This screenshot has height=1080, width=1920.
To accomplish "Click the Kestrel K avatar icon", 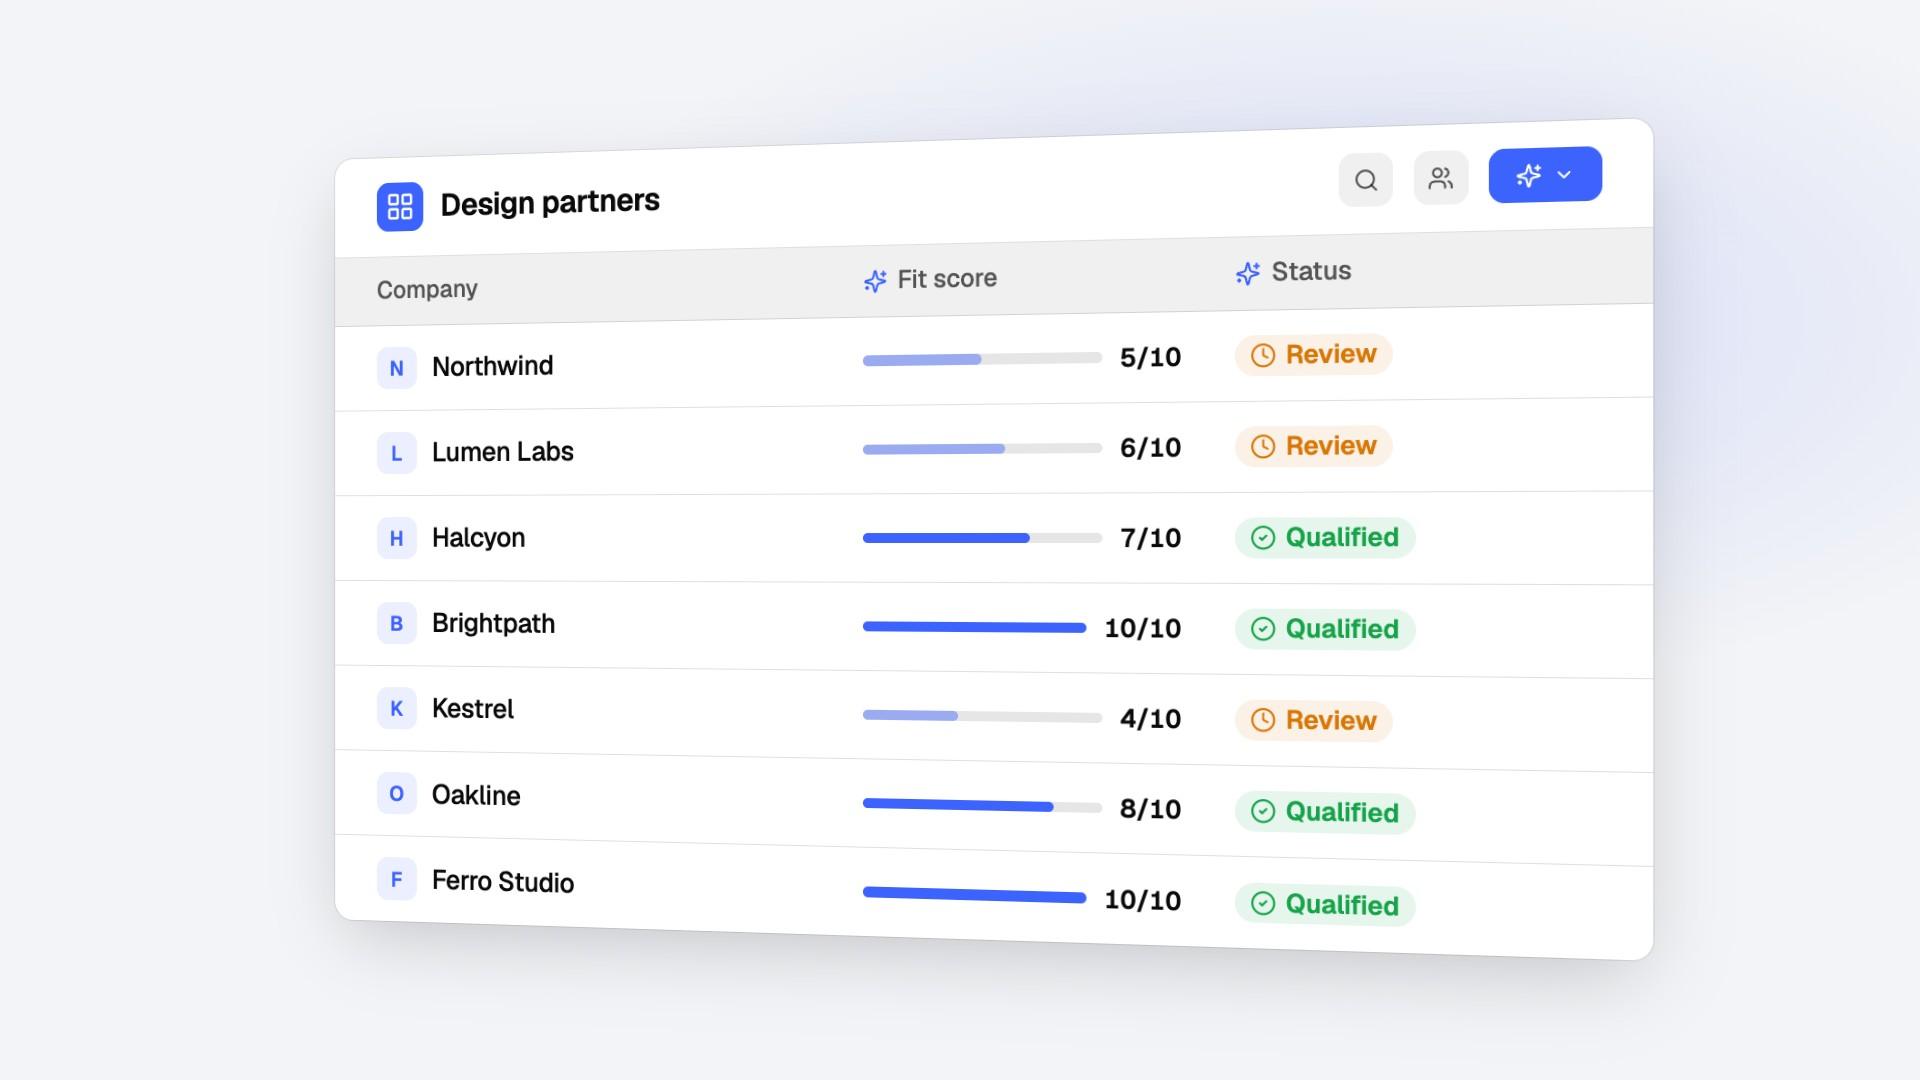I will tap(397, 708).
